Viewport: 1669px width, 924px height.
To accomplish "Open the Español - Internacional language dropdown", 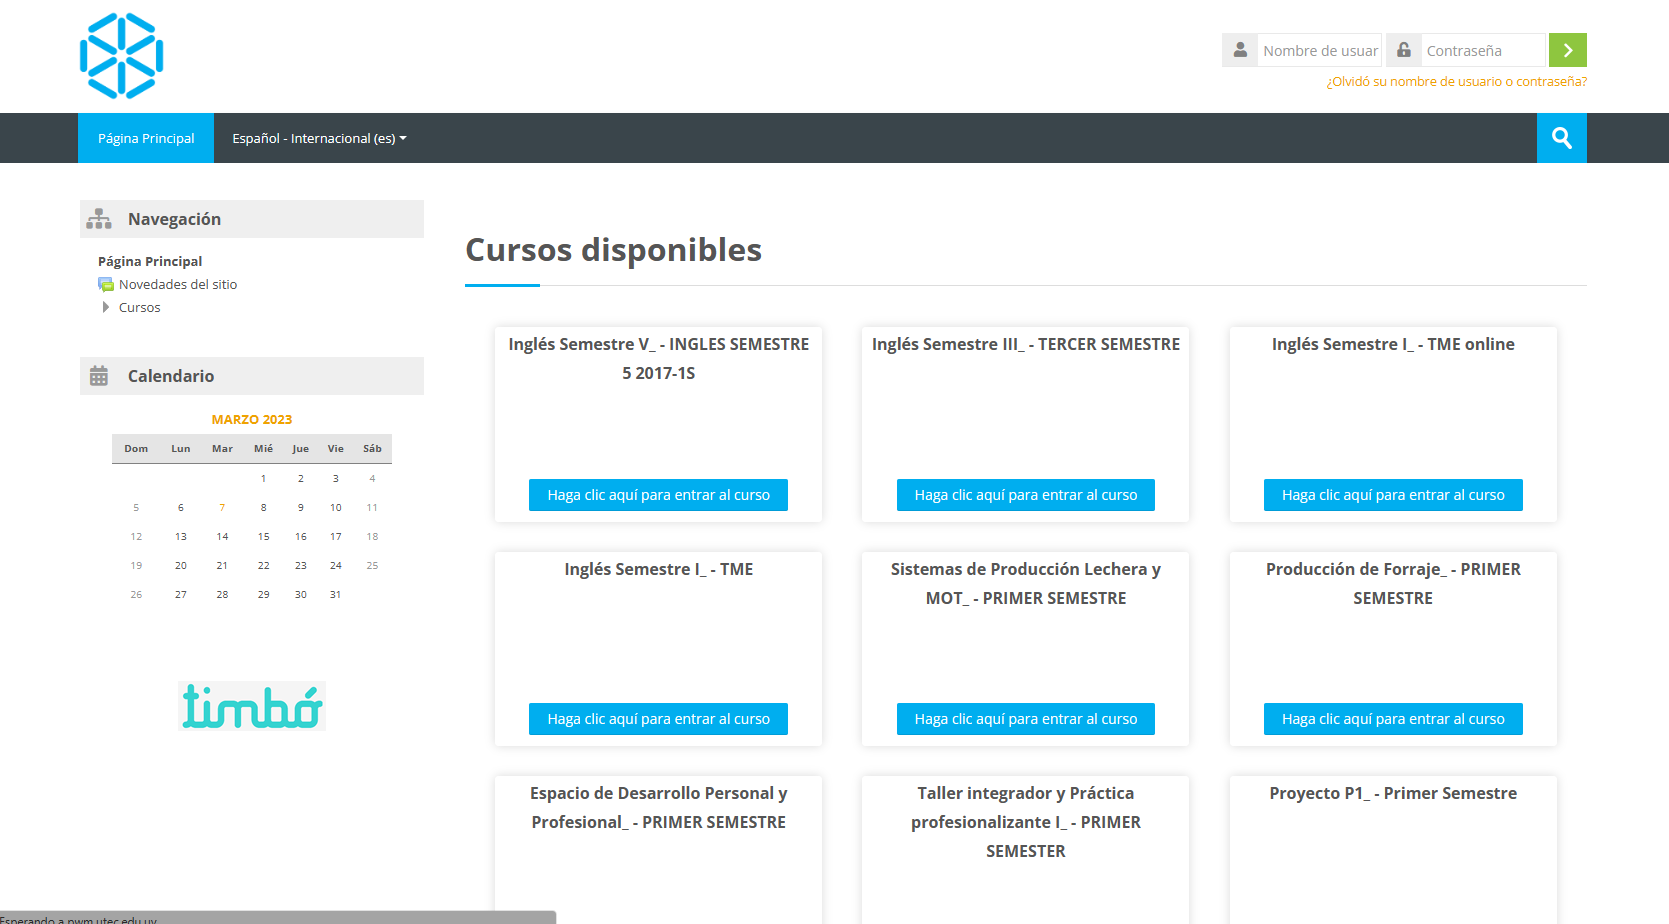I will point(319,139).
